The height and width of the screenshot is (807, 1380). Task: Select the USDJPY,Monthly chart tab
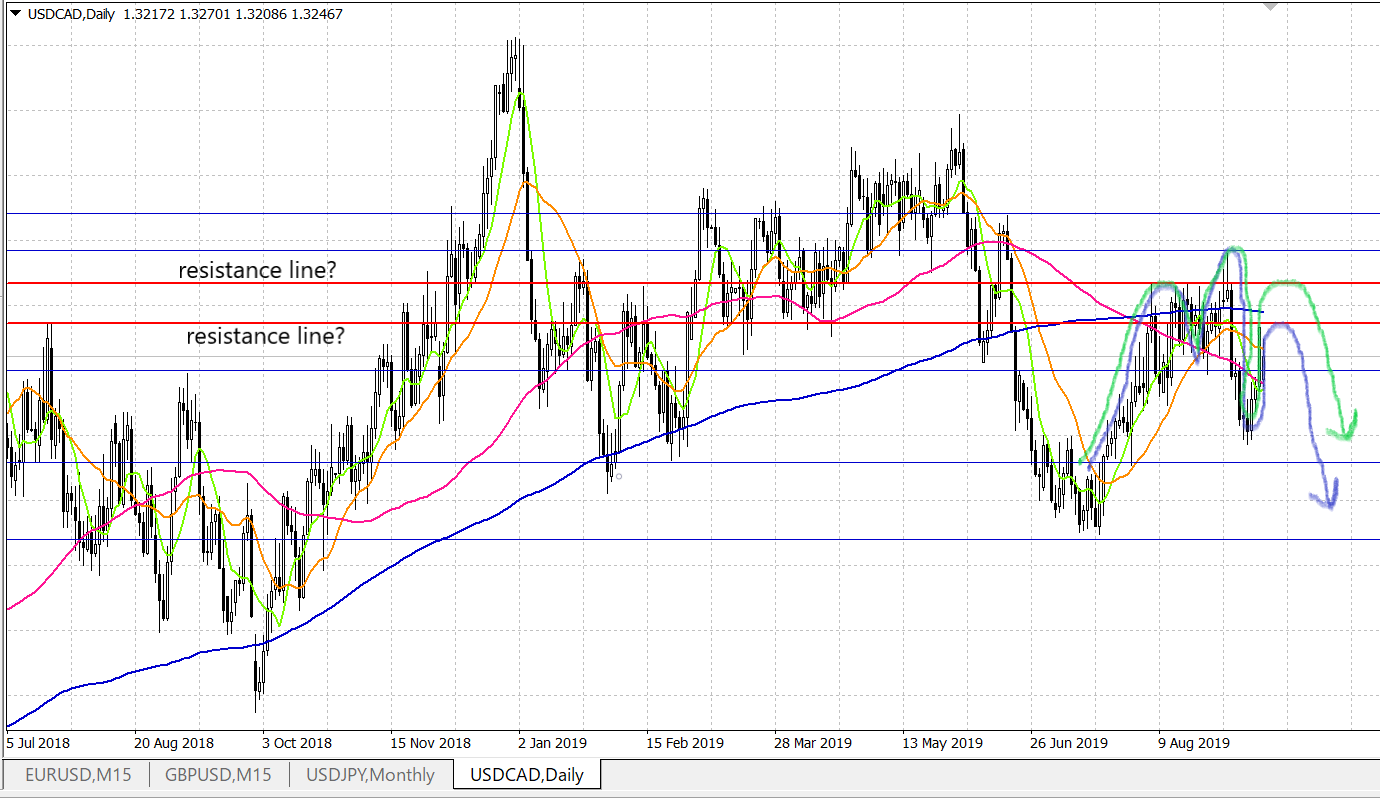point(372,774)
